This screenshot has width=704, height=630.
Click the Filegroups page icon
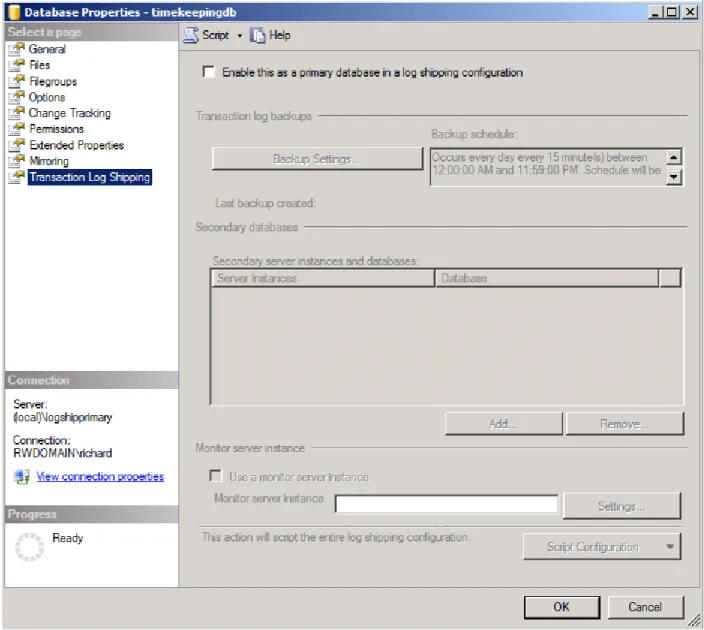pyautogui.click(x=17, y=81)
